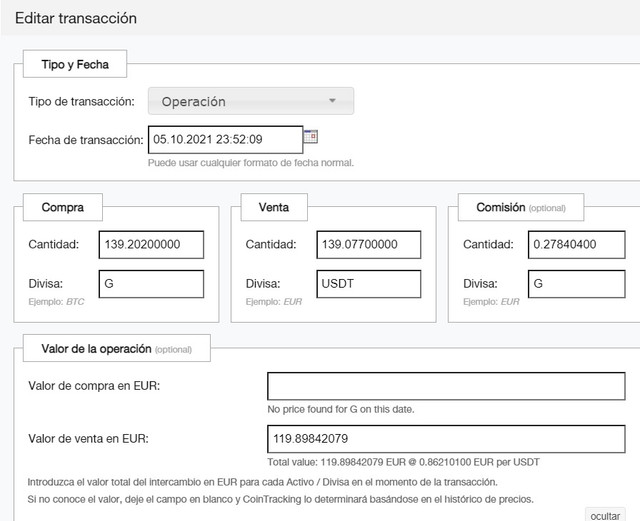This screenshot has width=640, height=521.
Task: Open the calendar date picker icon
Action: pos(311,137)
